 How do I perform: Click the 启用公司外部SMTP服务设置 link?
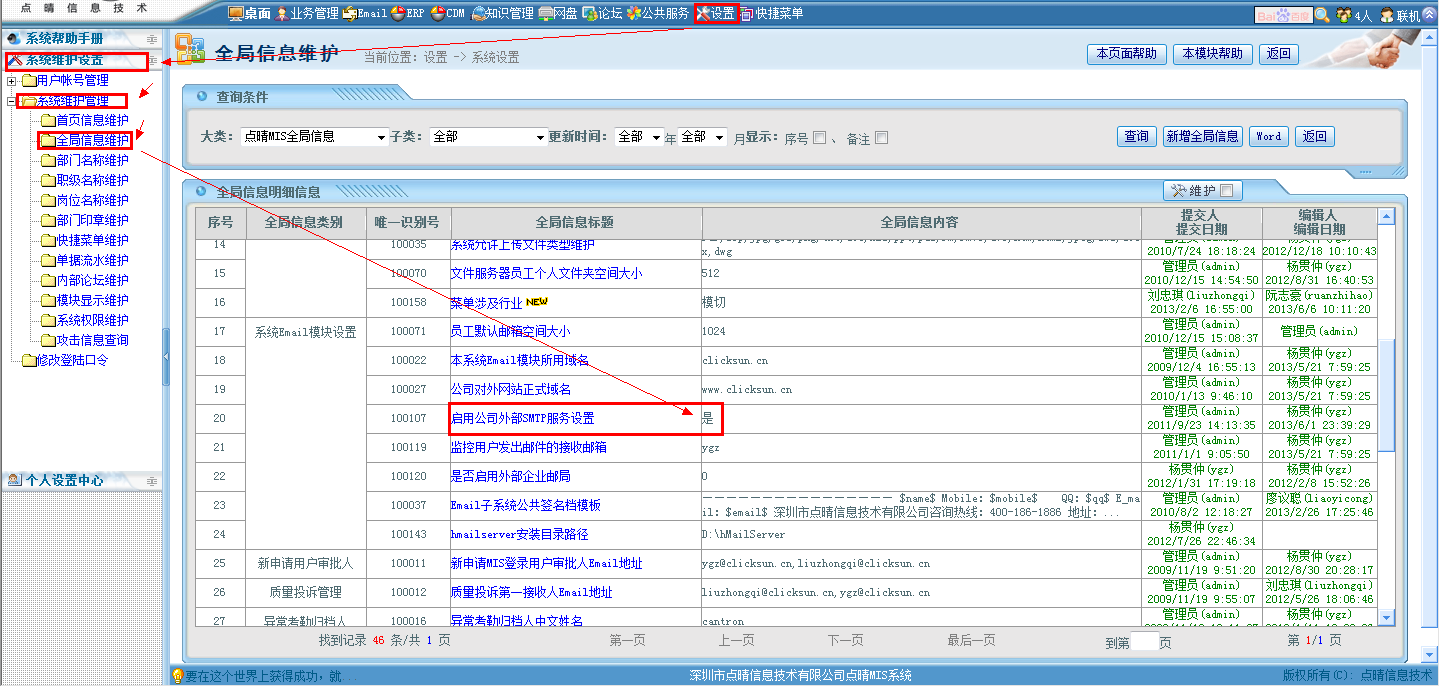coord(522,419)
